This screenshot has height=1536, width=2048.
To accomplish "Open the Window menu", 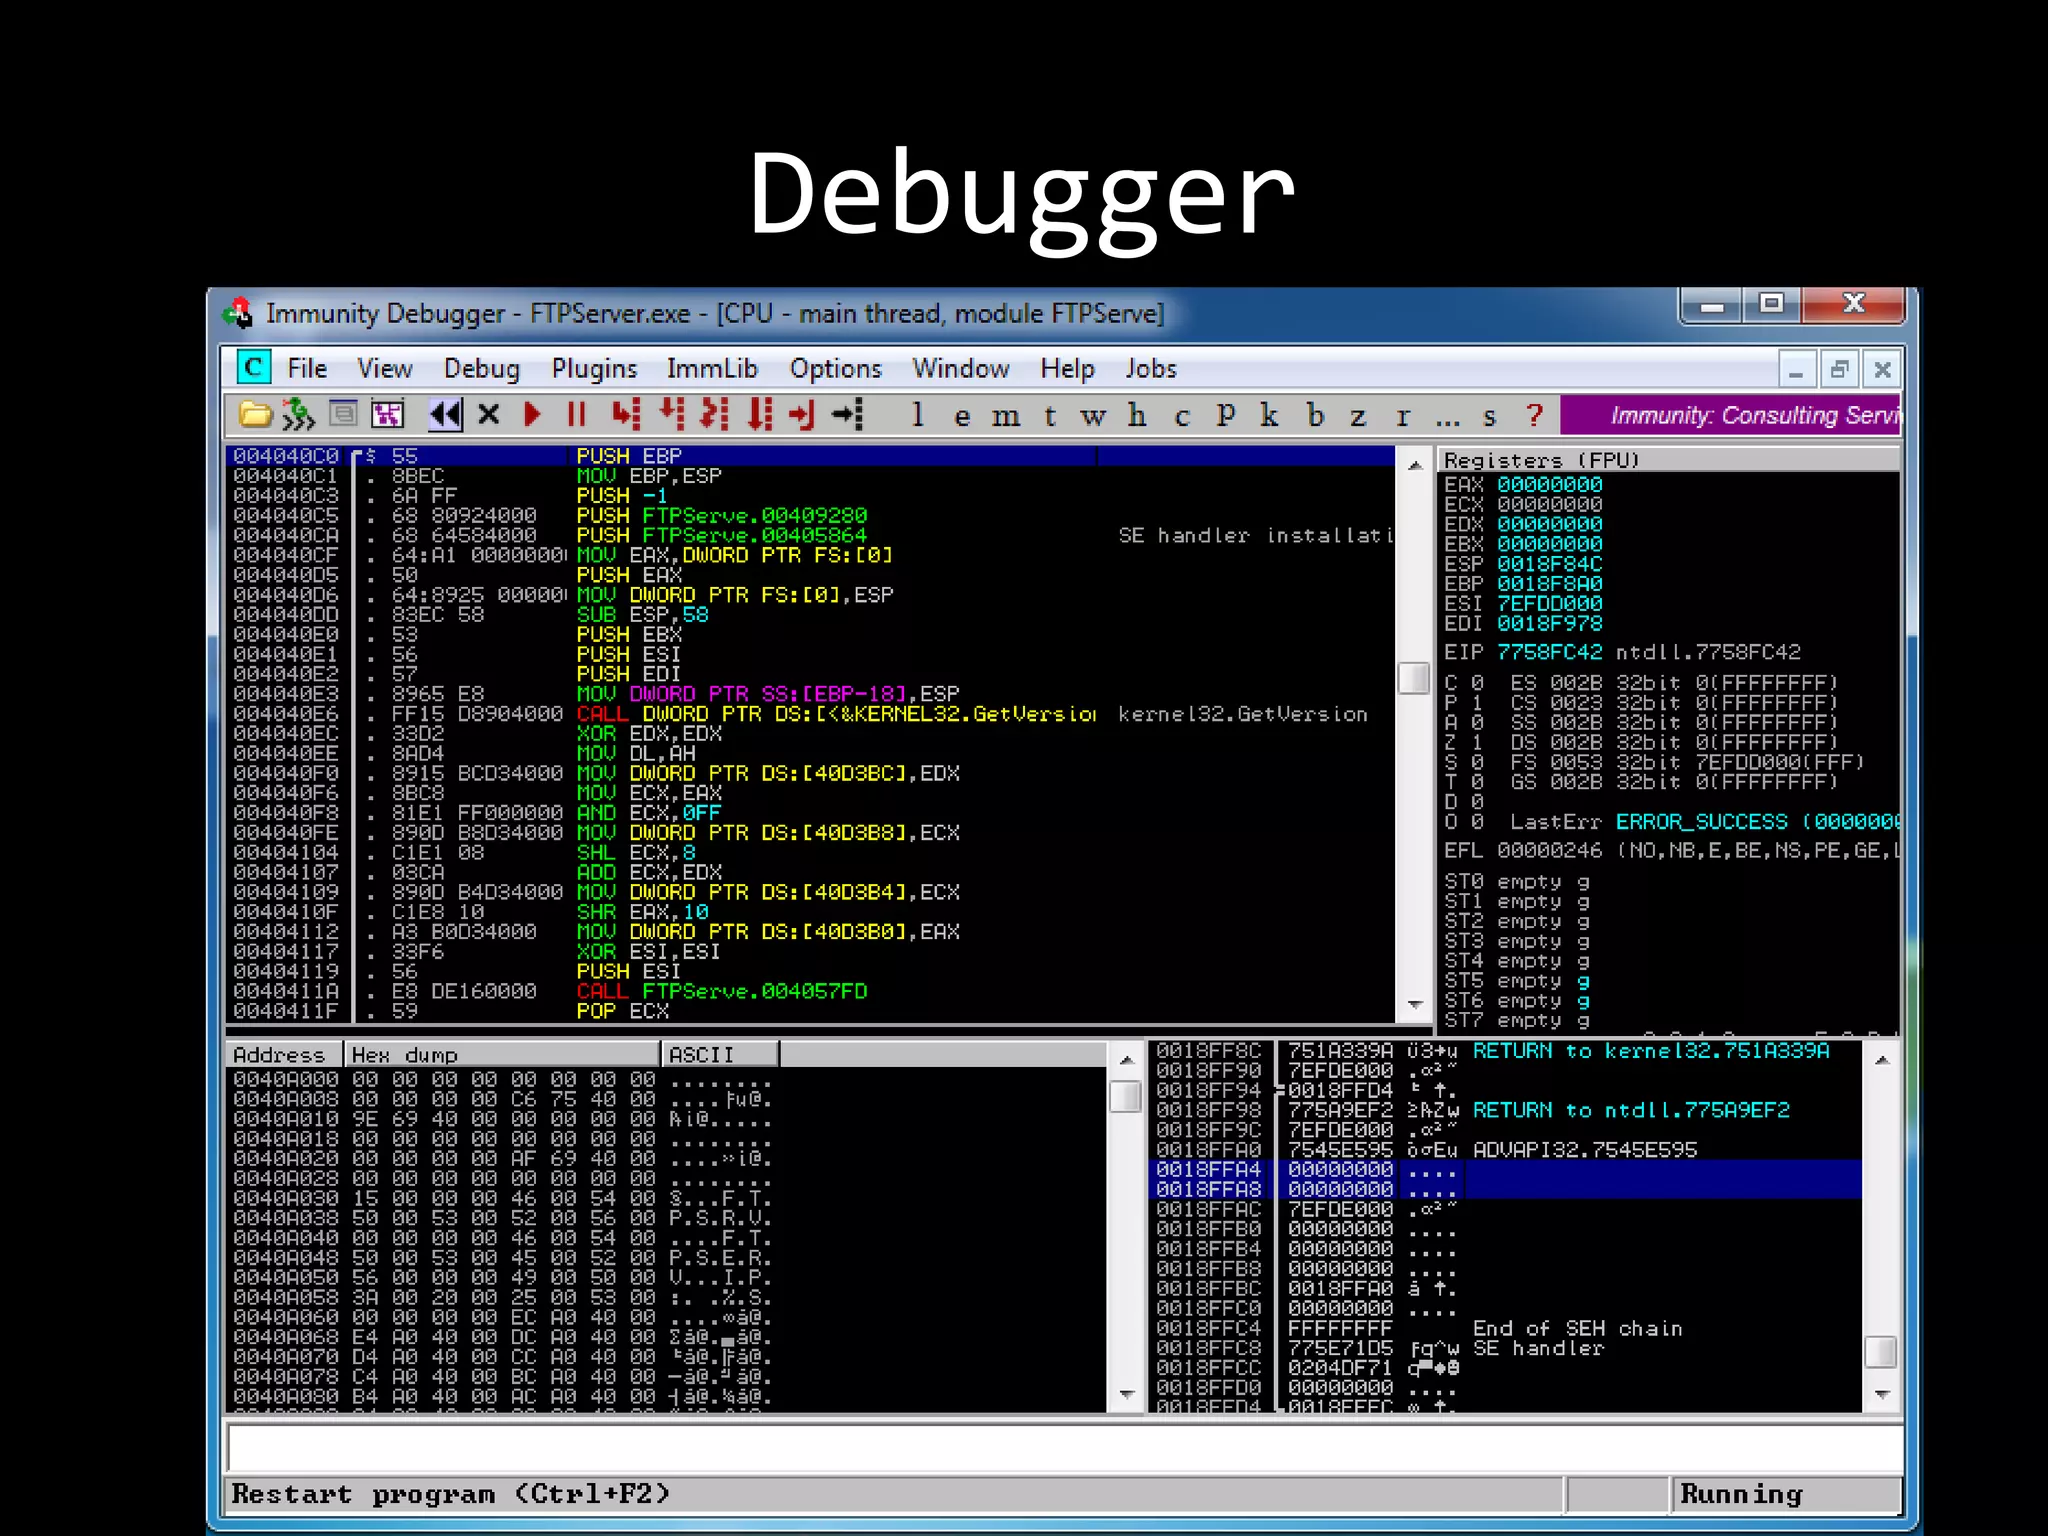I will tap(961, 368).
